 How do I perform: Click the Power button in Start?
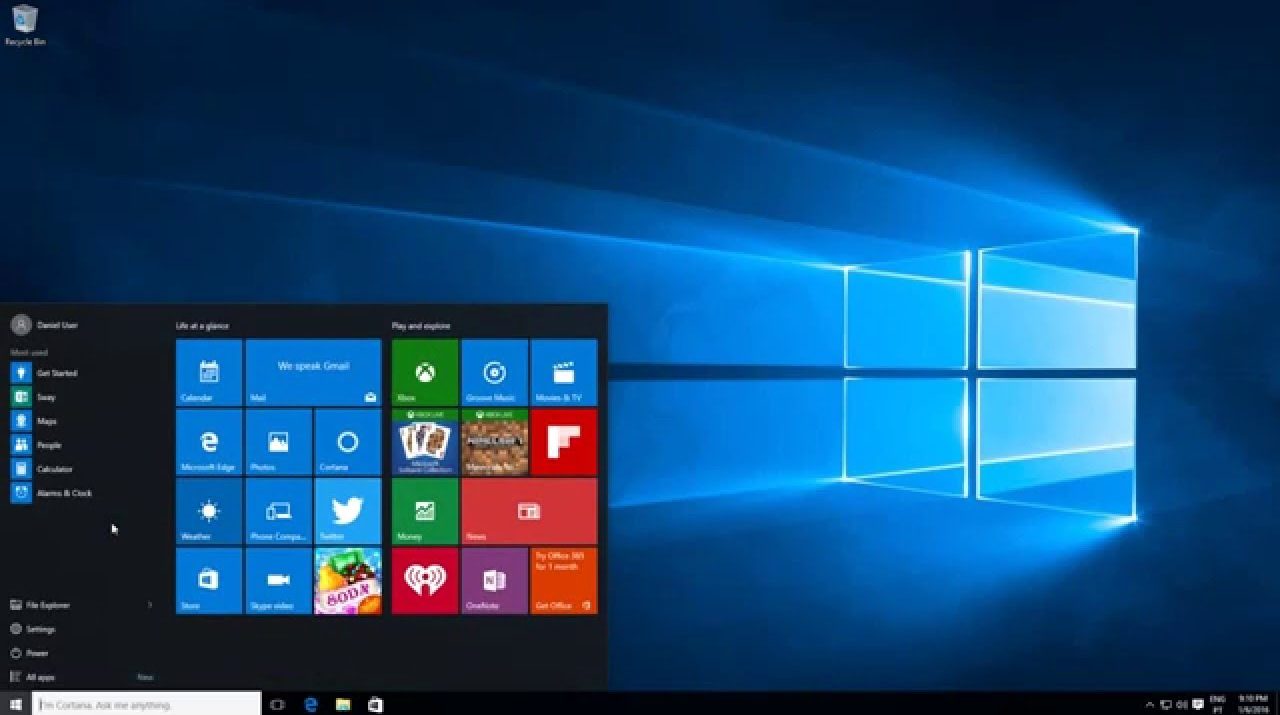[x=37, y=653]
